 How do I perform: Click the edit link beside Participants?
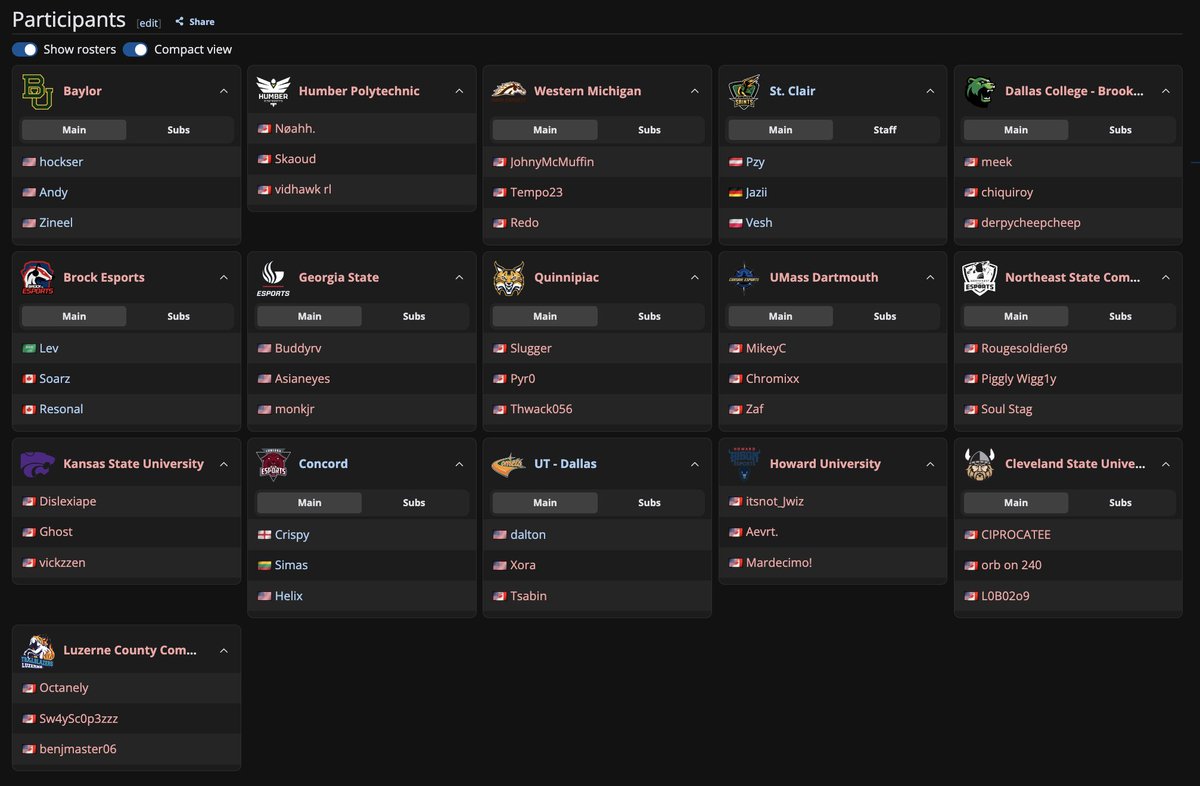click(148, 23)
